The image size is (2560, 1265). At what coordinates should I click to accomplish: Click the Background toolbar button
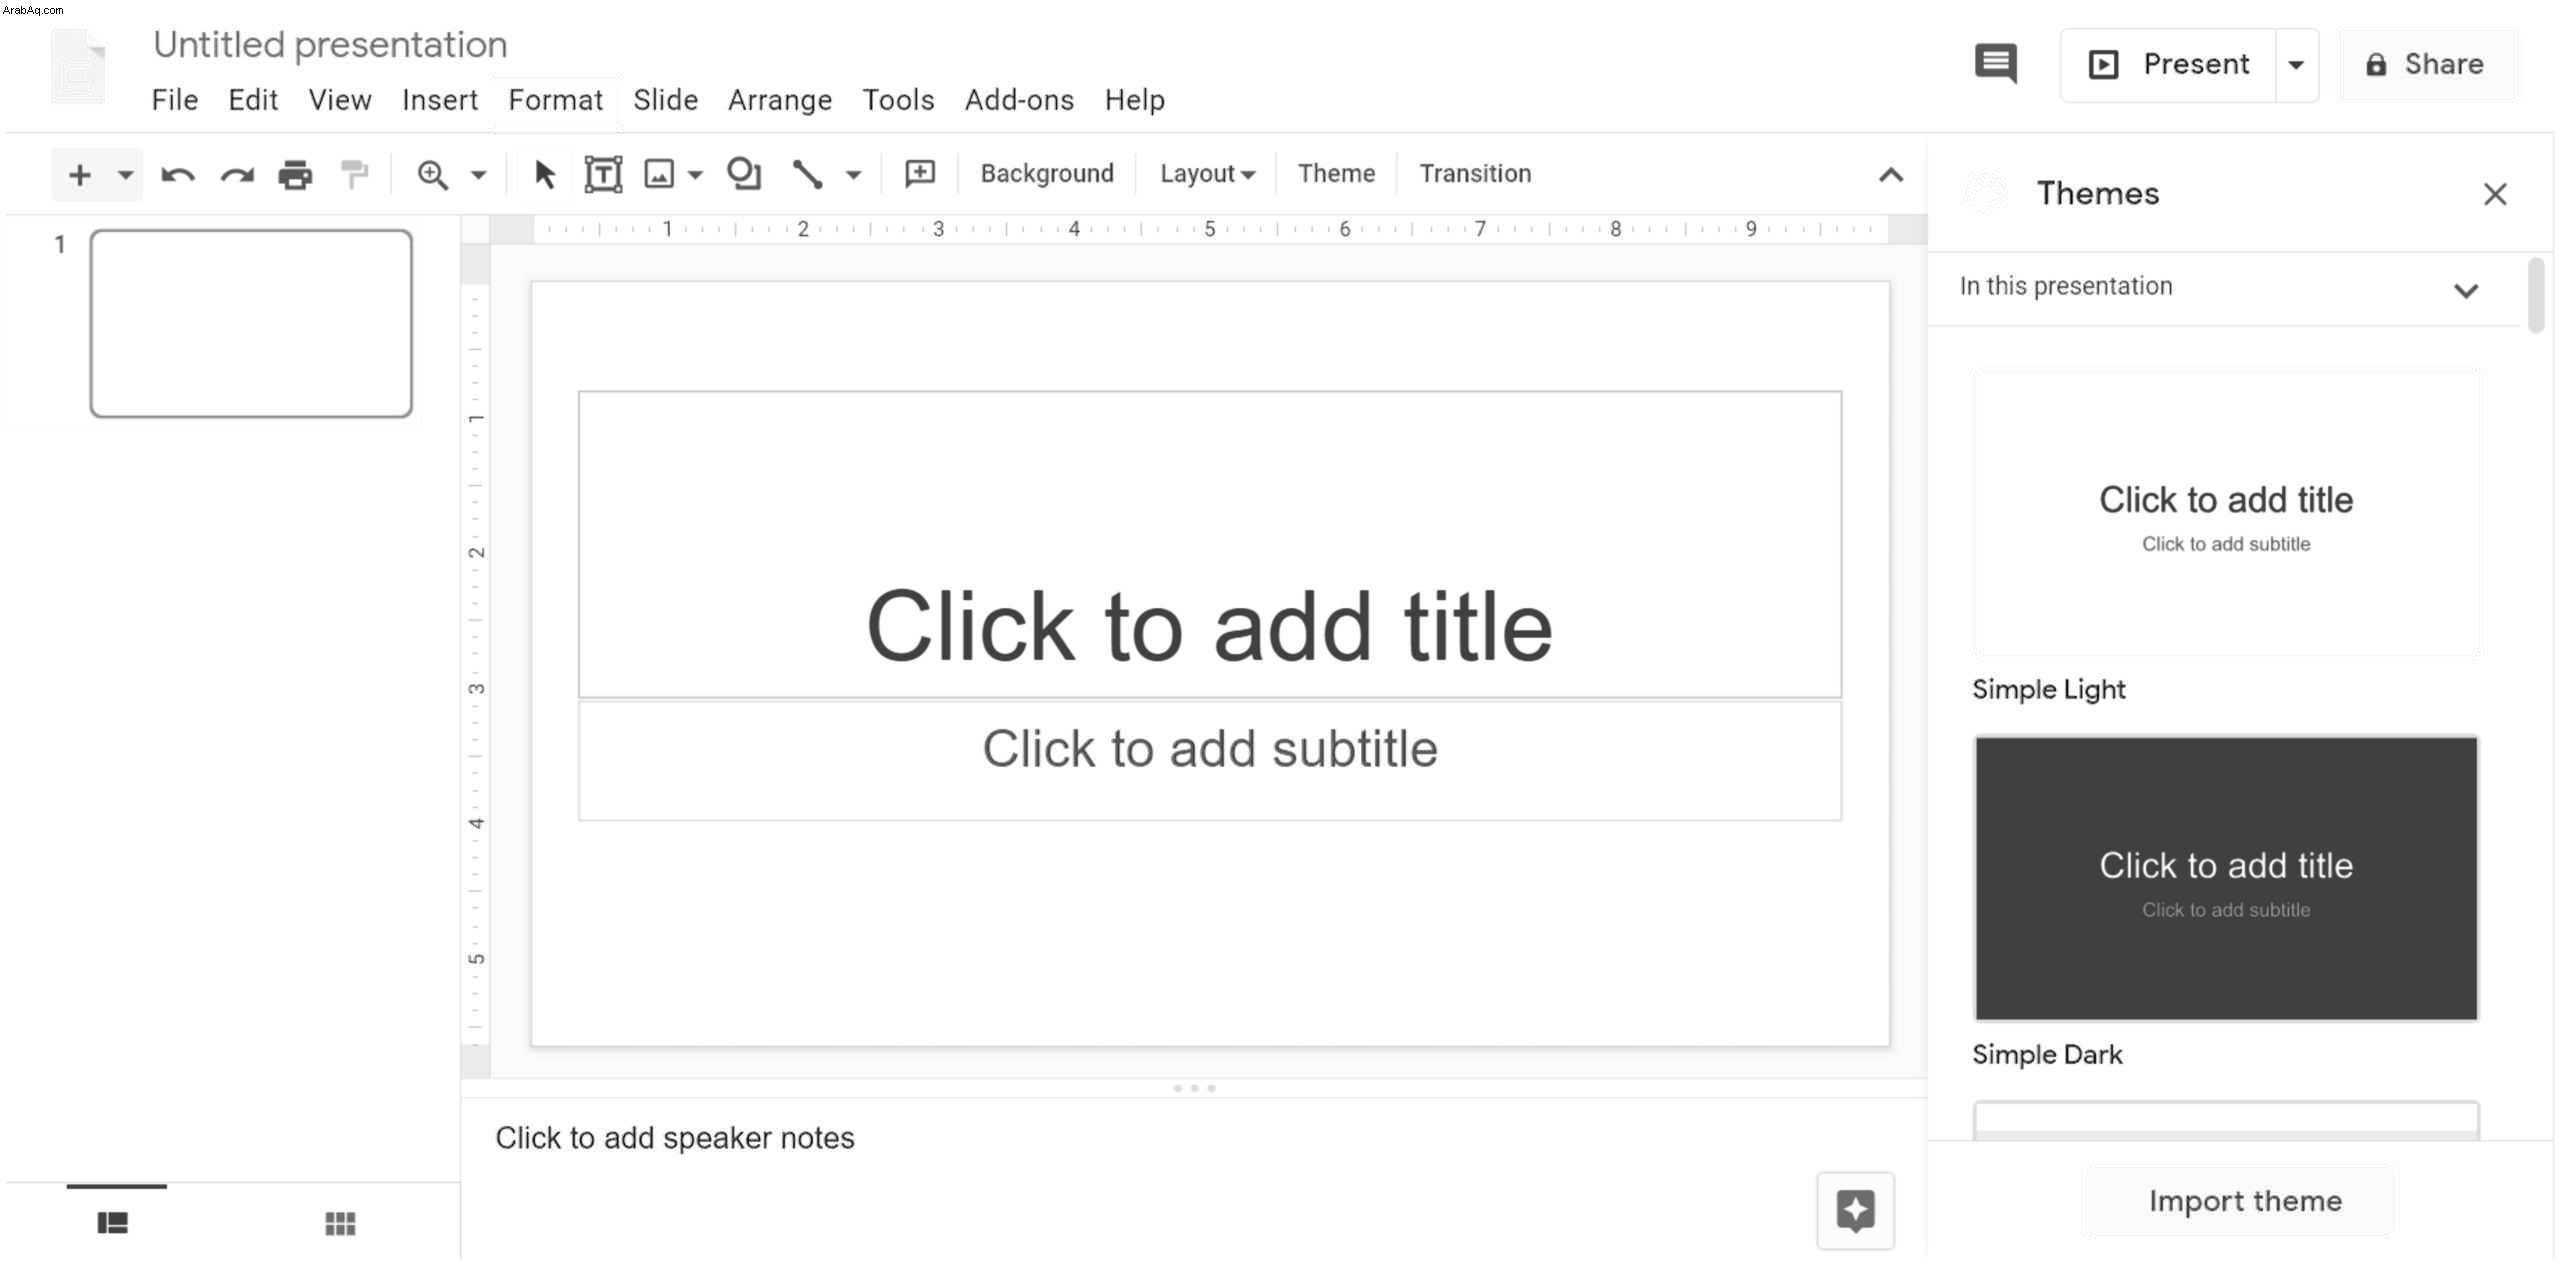click(x=1047, y=174)
